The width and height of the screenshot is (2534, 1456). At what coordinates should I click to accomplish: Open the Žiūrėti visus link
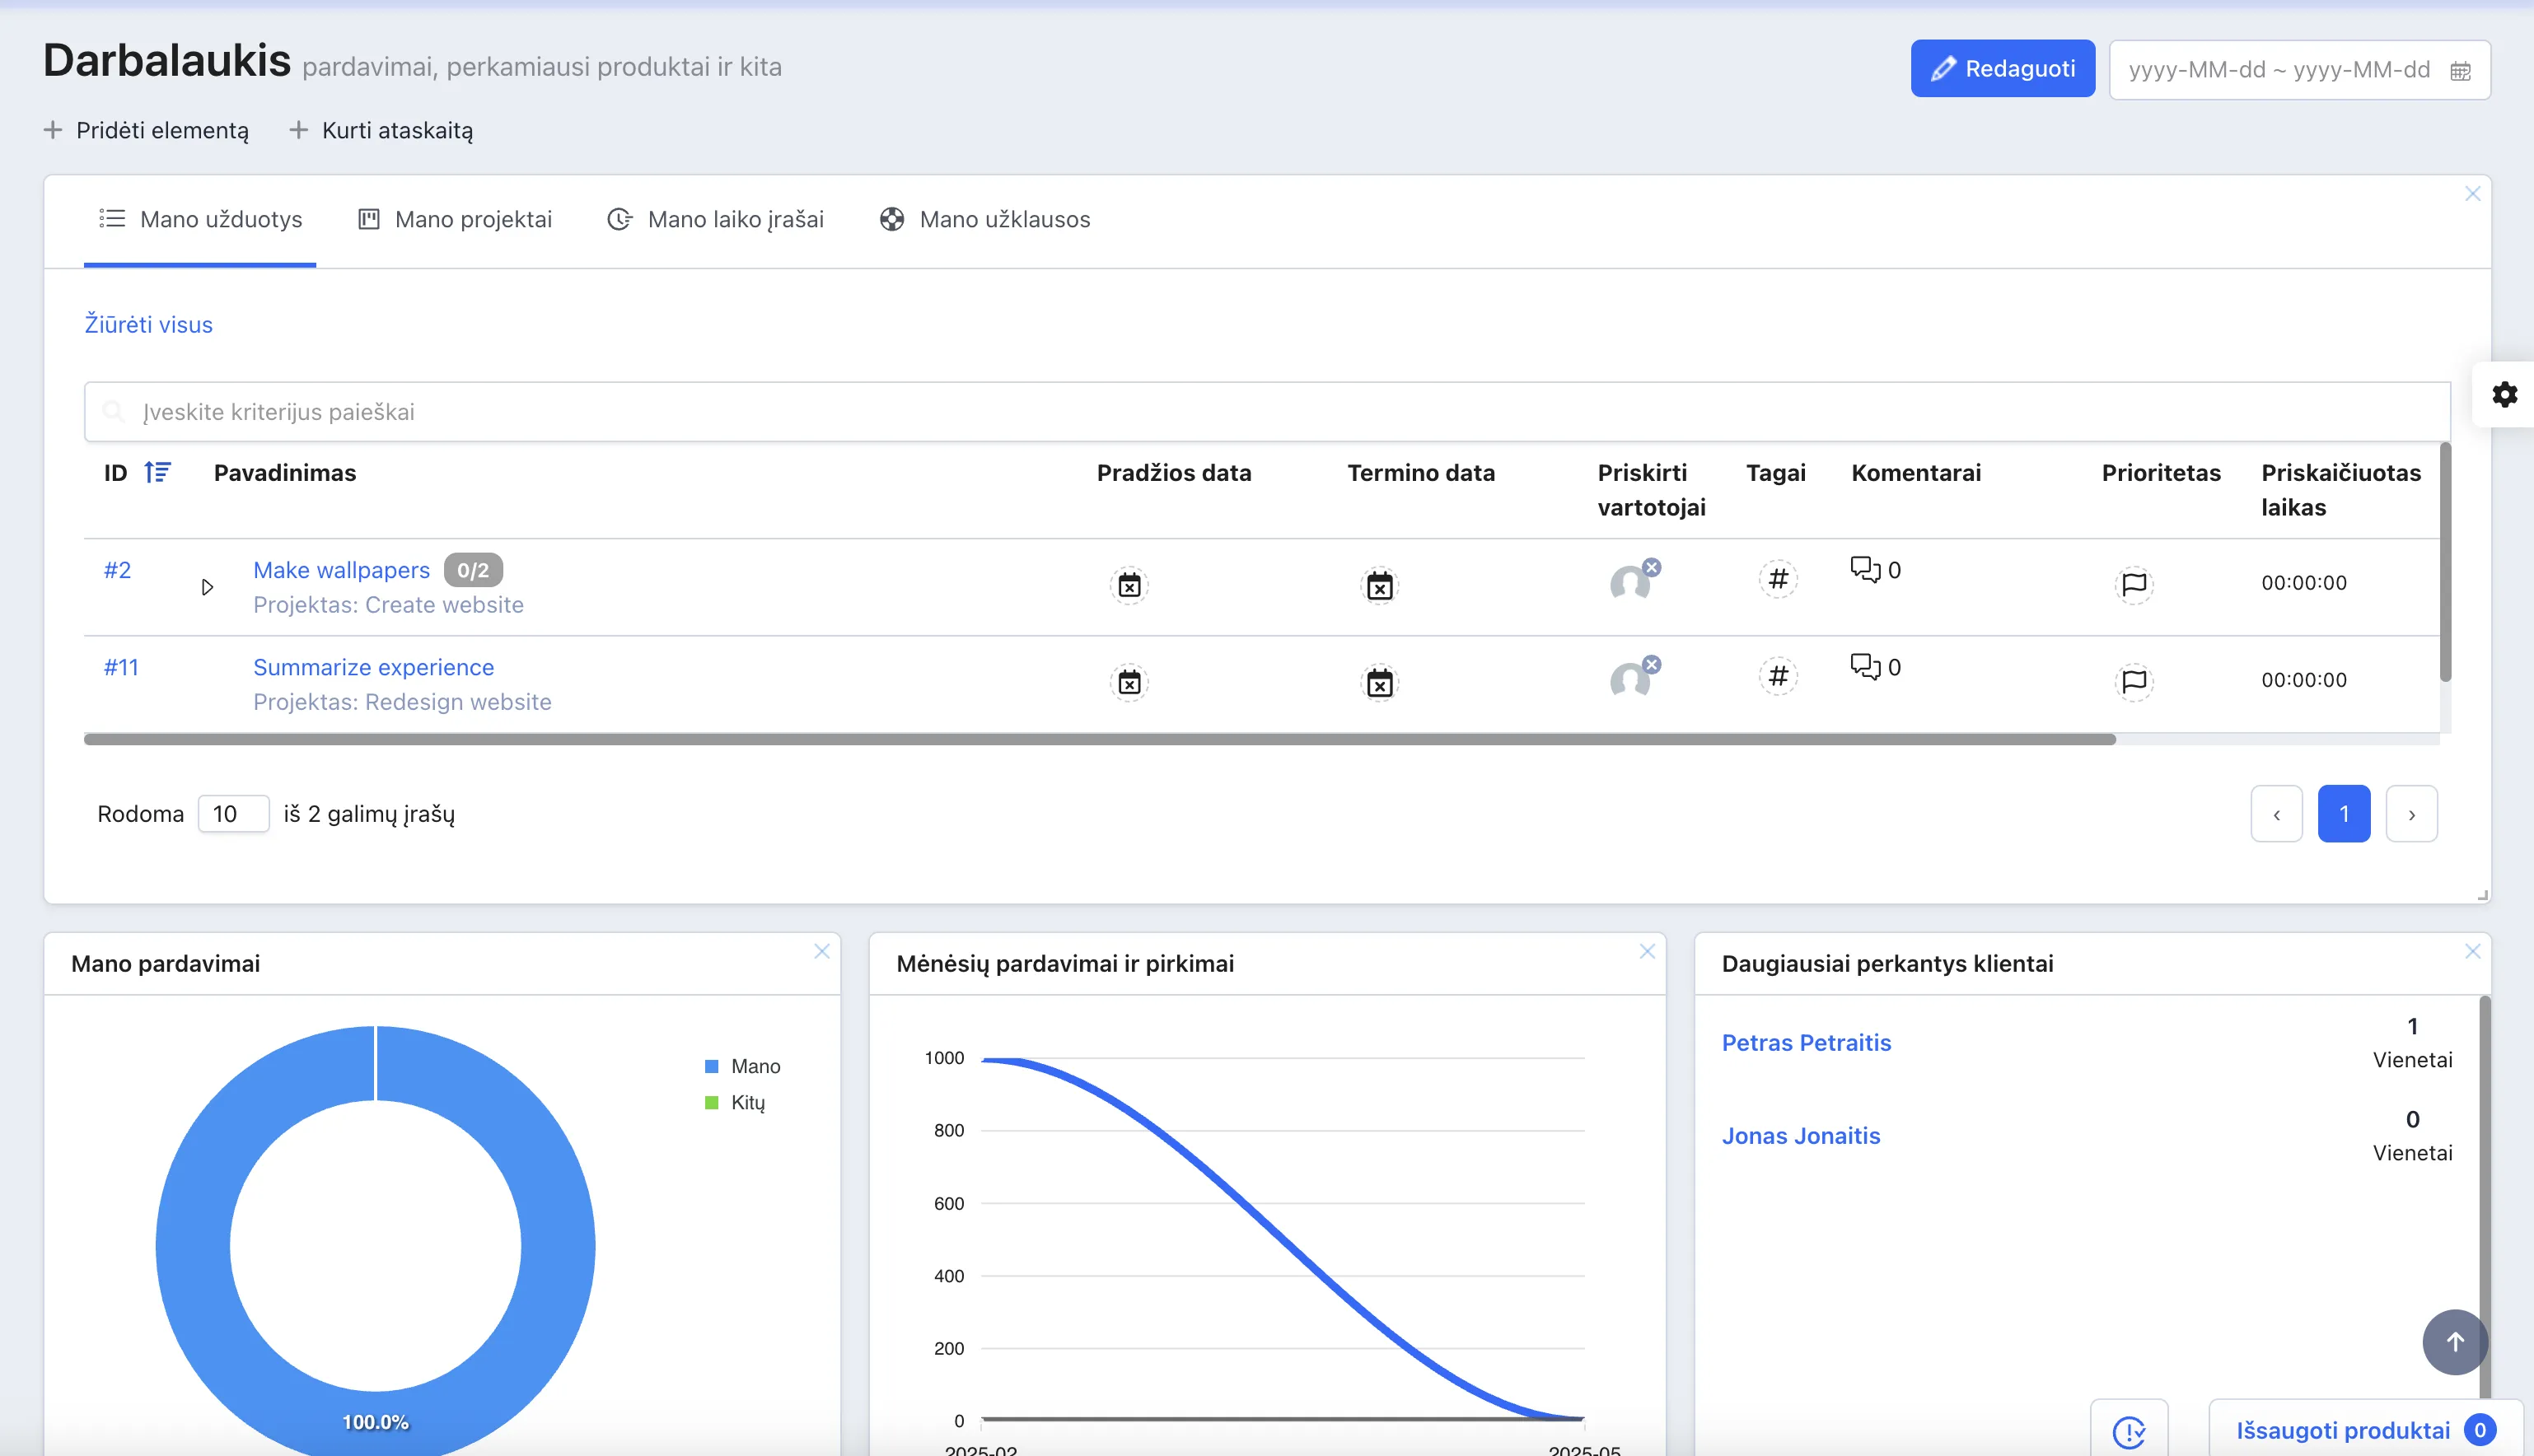(148, 324)
